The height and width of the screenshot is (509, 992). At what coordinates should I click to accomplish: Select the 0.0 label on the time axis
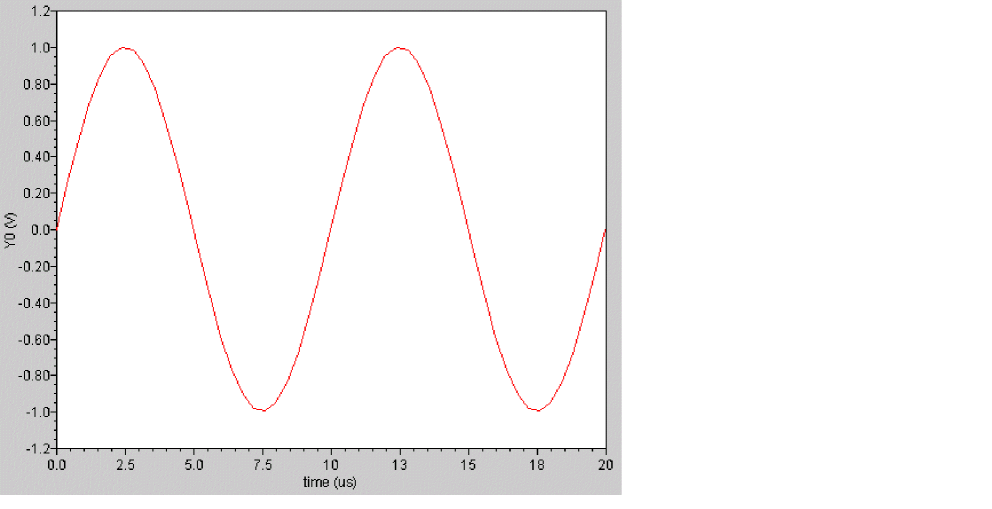coord(57,465)
